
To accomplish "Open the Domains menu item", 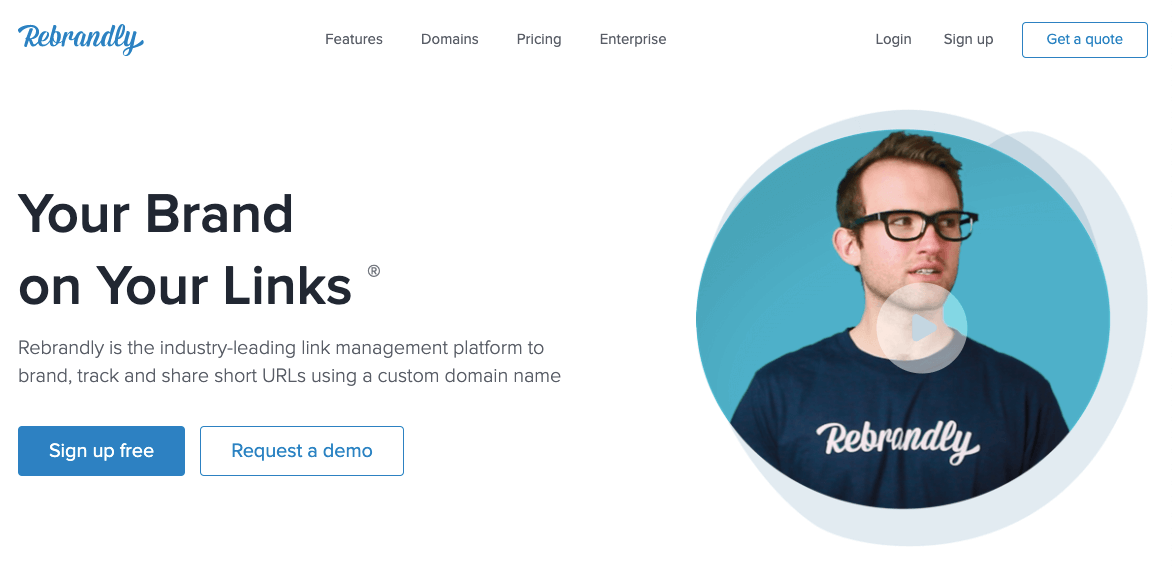I will 449,39.
